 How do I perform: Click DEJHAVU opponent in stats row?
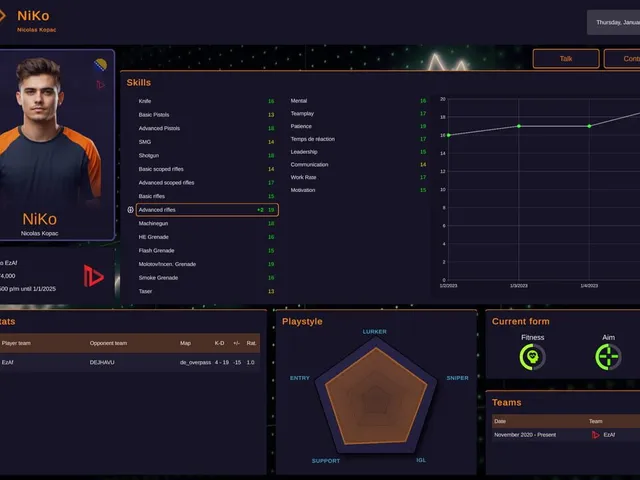click(x=102, y=362)
